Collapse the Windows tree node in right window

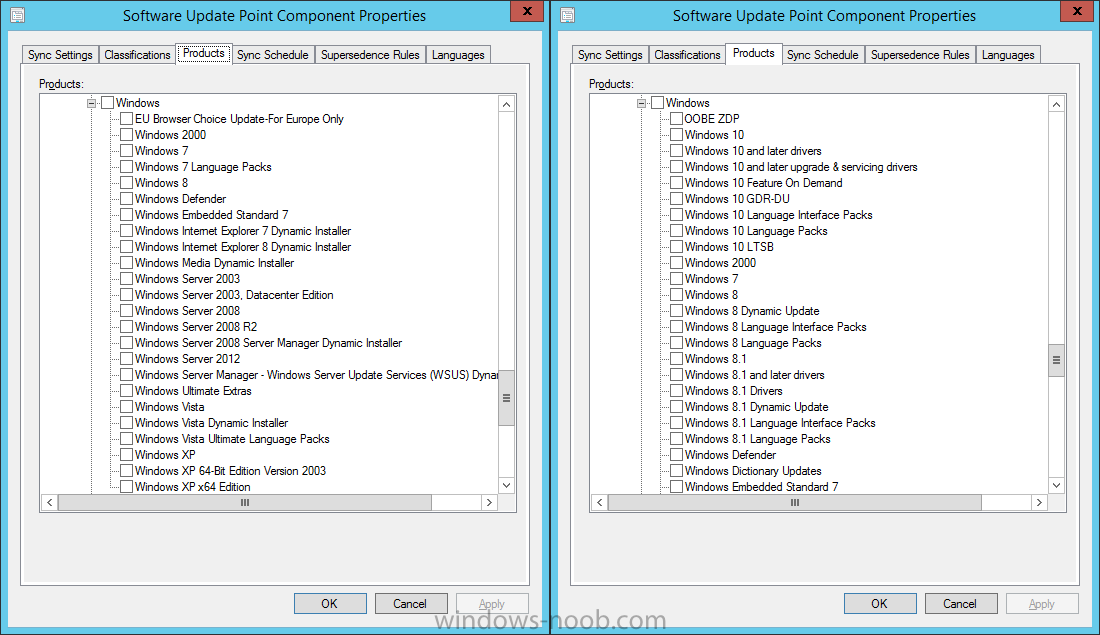click(641, 103)
